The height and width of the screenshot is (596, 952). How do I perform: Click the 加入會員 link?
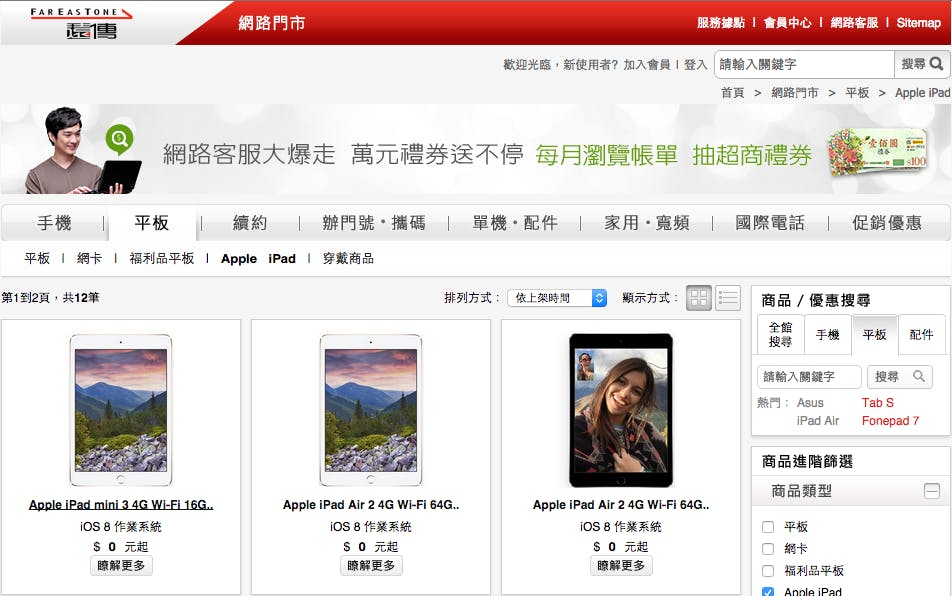647,64
